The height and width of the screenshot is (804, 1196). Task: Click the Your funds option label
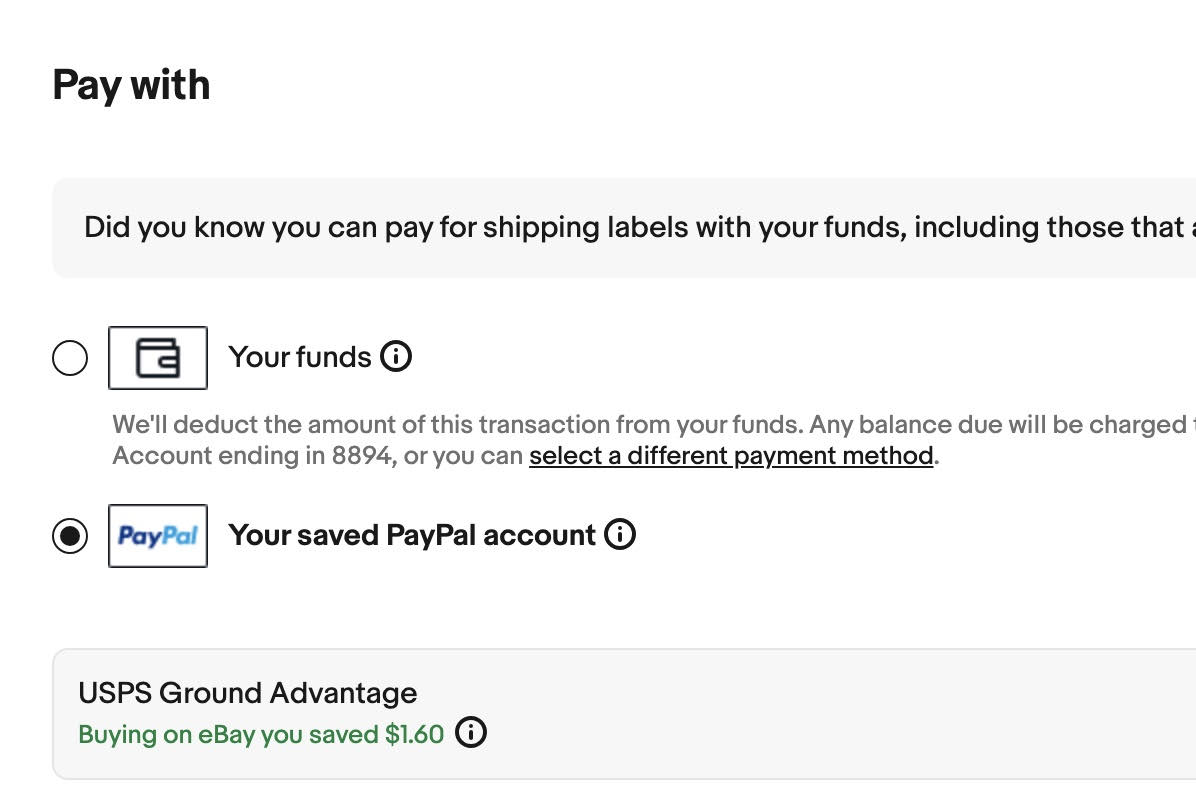pos(300,355)
